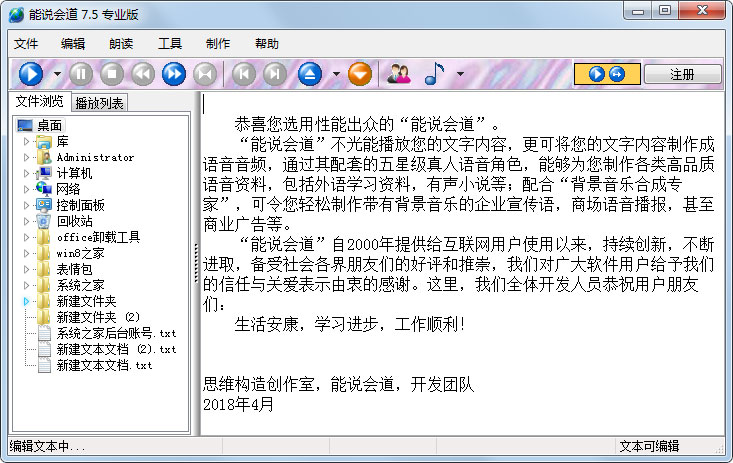Open the 编辑 menu
Screen dimensions: 733x463
tap(73, 43)
